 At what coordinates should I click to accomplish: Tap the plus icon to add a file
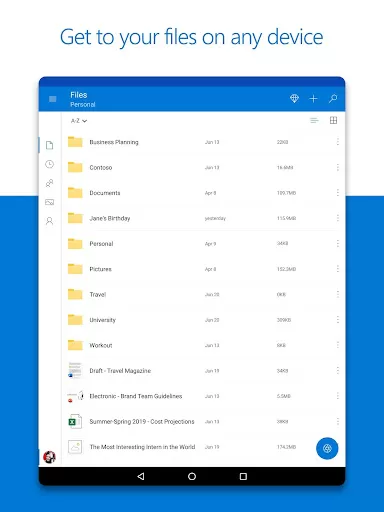pyautogui.click(x=313, y=99)
